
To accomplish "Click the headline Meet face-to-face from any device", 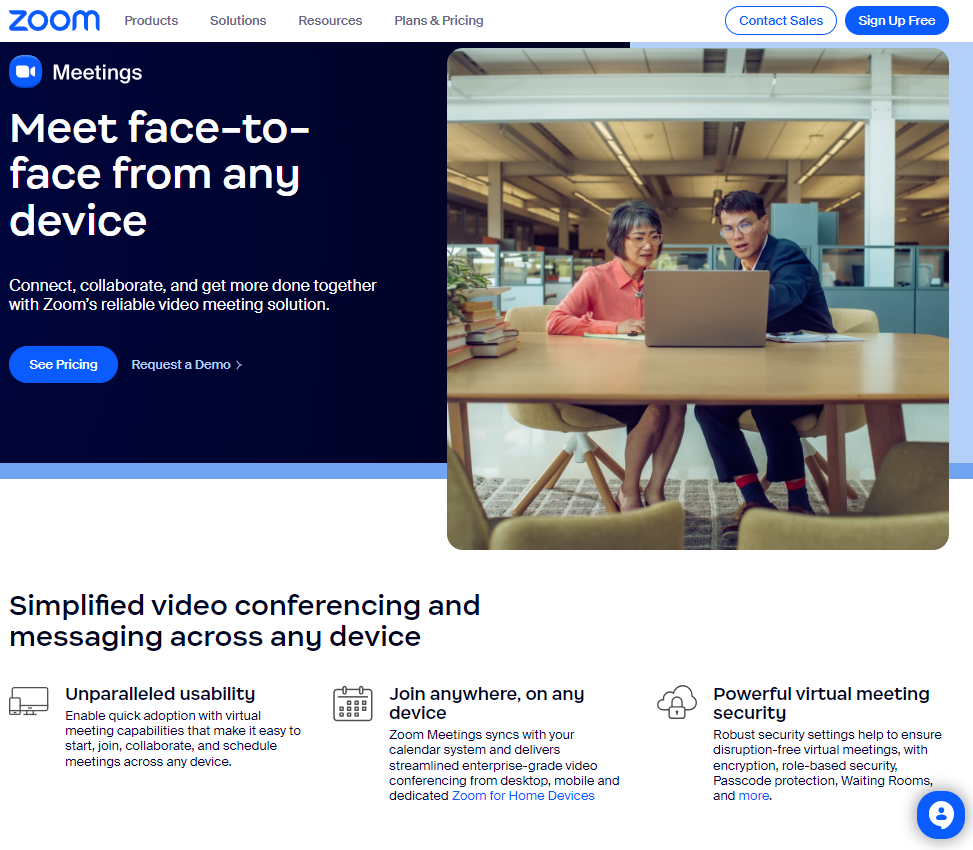I will (155, 174).
